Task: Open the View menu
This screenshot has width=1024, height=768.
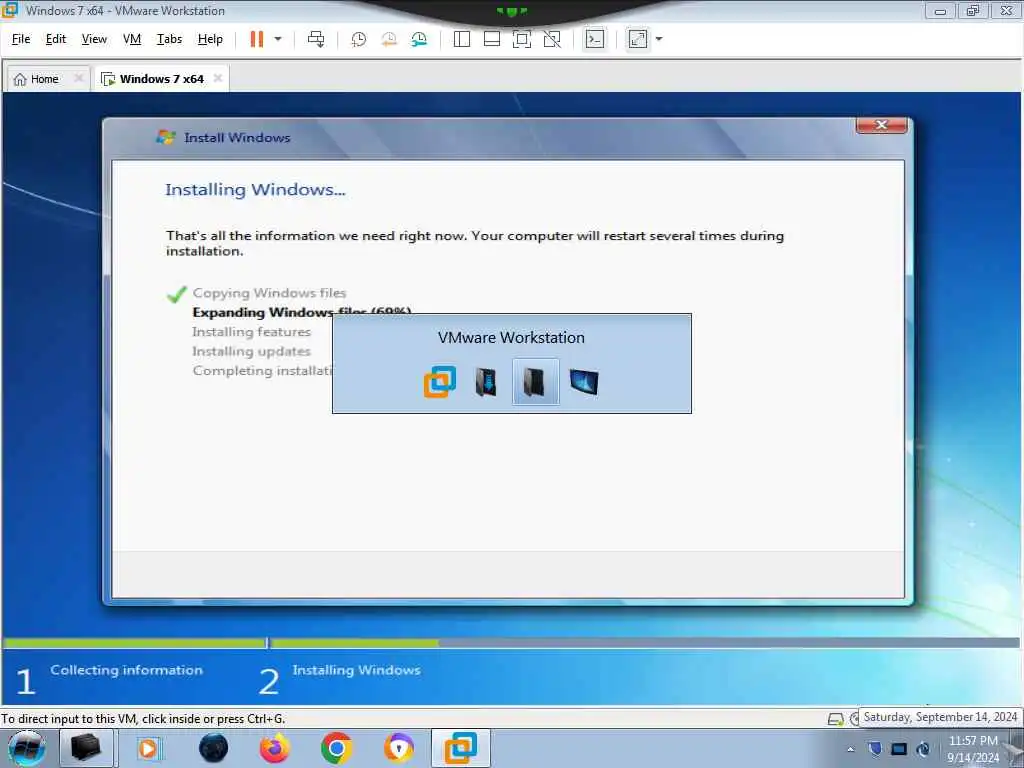Action: click(94, 39)
